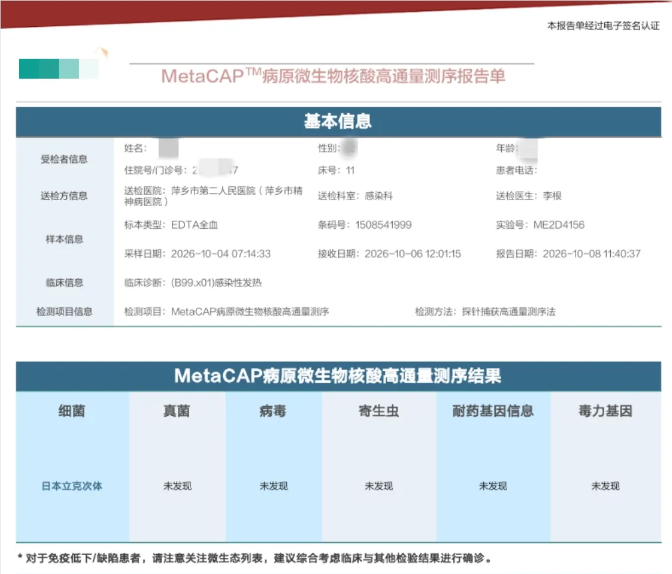Click the '病毒' column heading
Viewport: 672px width, 574px height.
click(273, 411)
